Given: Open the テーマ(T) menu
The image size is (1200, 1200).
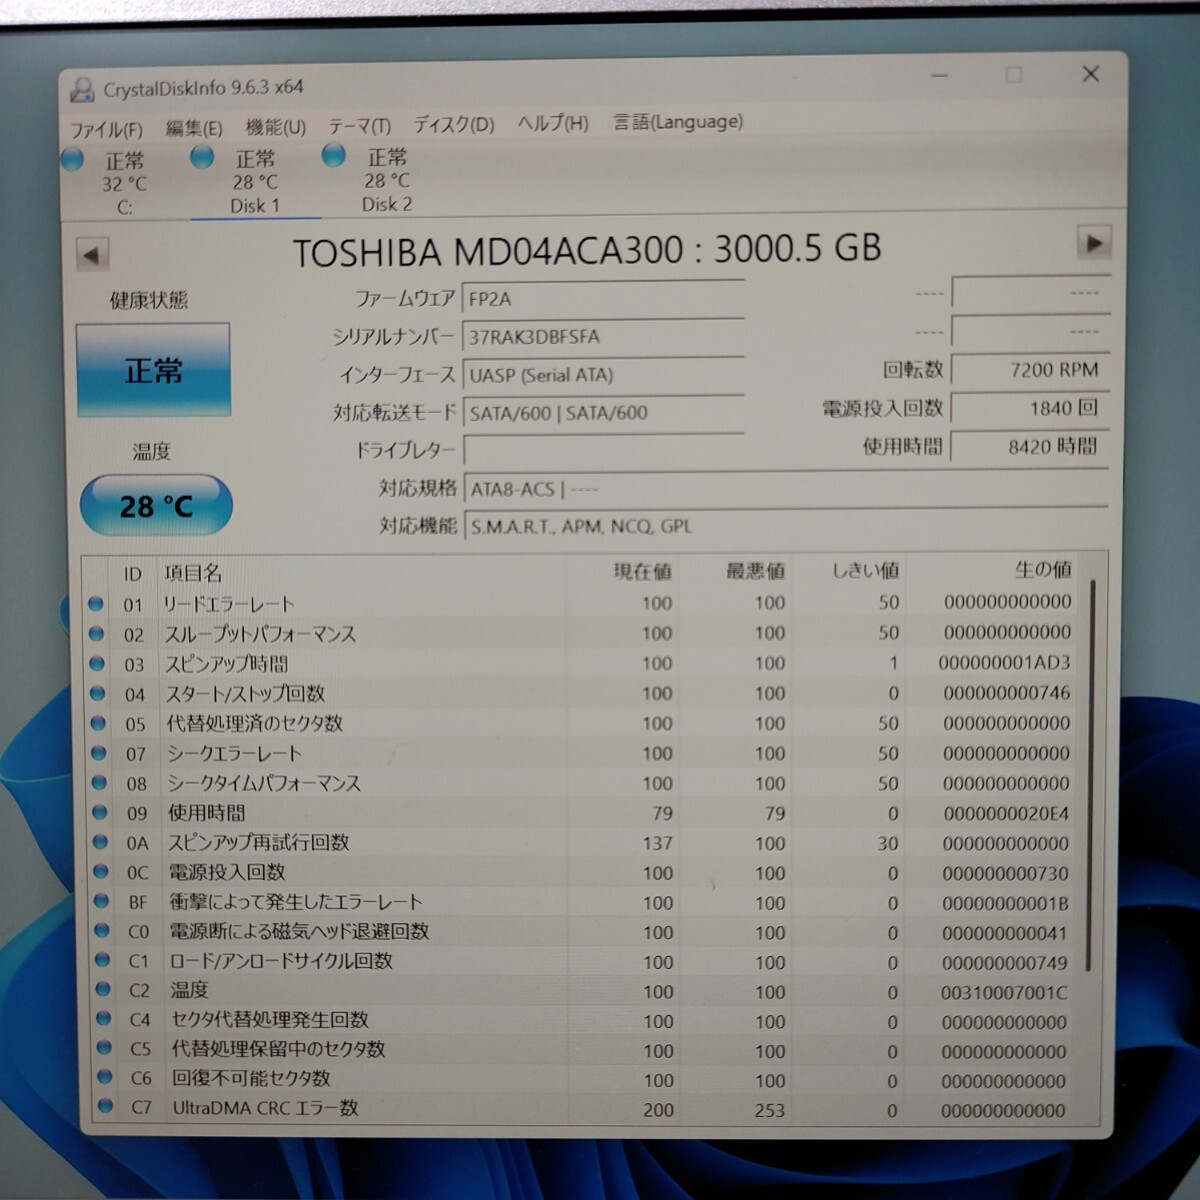Looking at the screenshot, I should click(x=360, y=126).
